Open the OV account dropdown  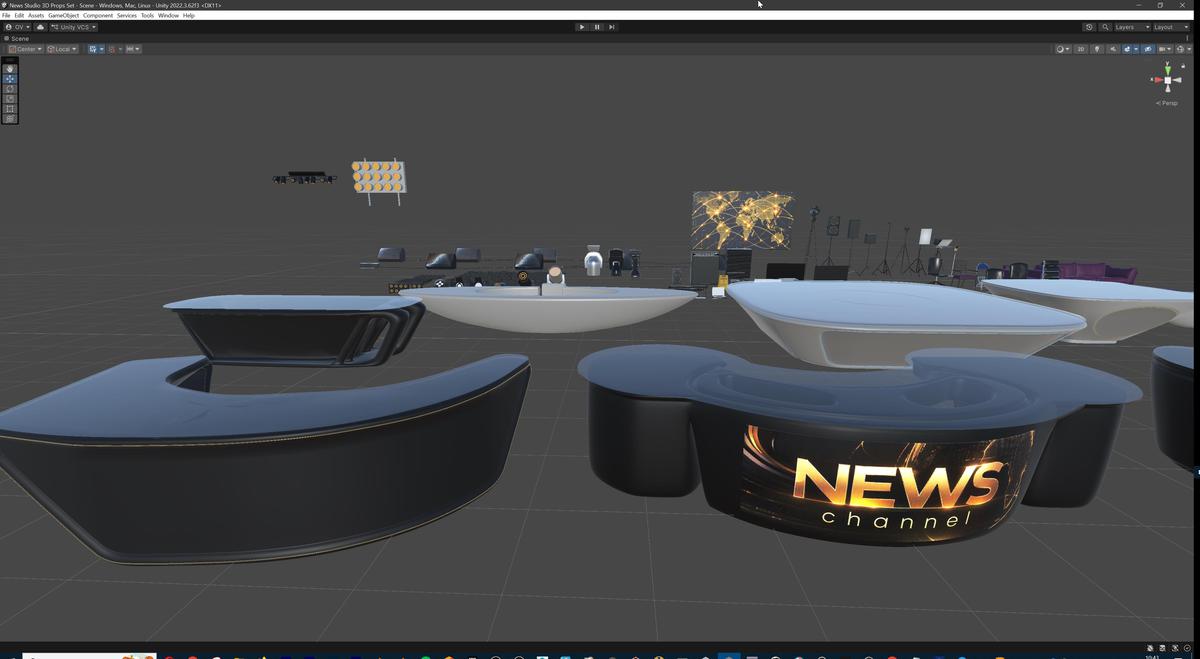coord(17,27)
